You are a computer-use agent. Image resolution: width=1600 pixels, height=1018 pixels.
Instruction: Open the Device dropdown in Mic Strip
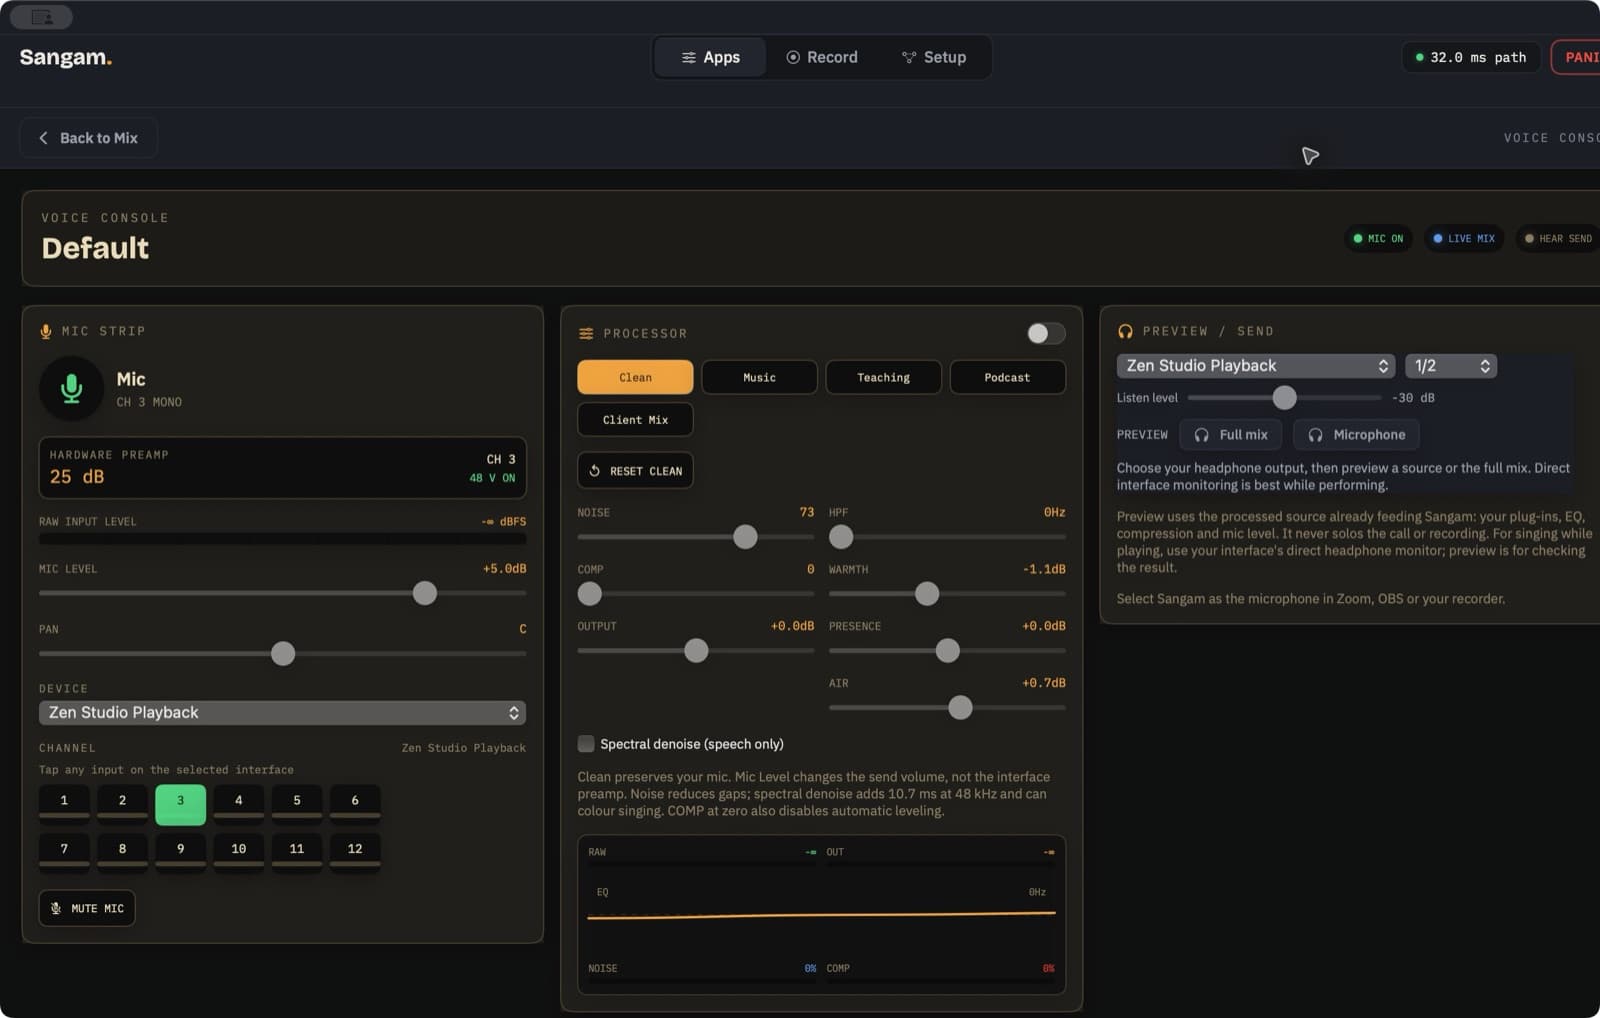282,712
